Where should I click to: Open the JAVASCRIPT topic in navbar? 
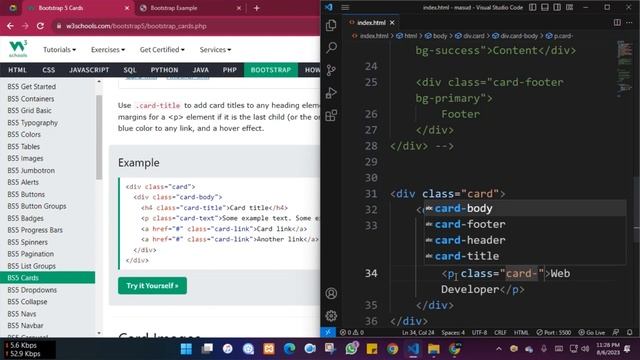coord(89,70)
